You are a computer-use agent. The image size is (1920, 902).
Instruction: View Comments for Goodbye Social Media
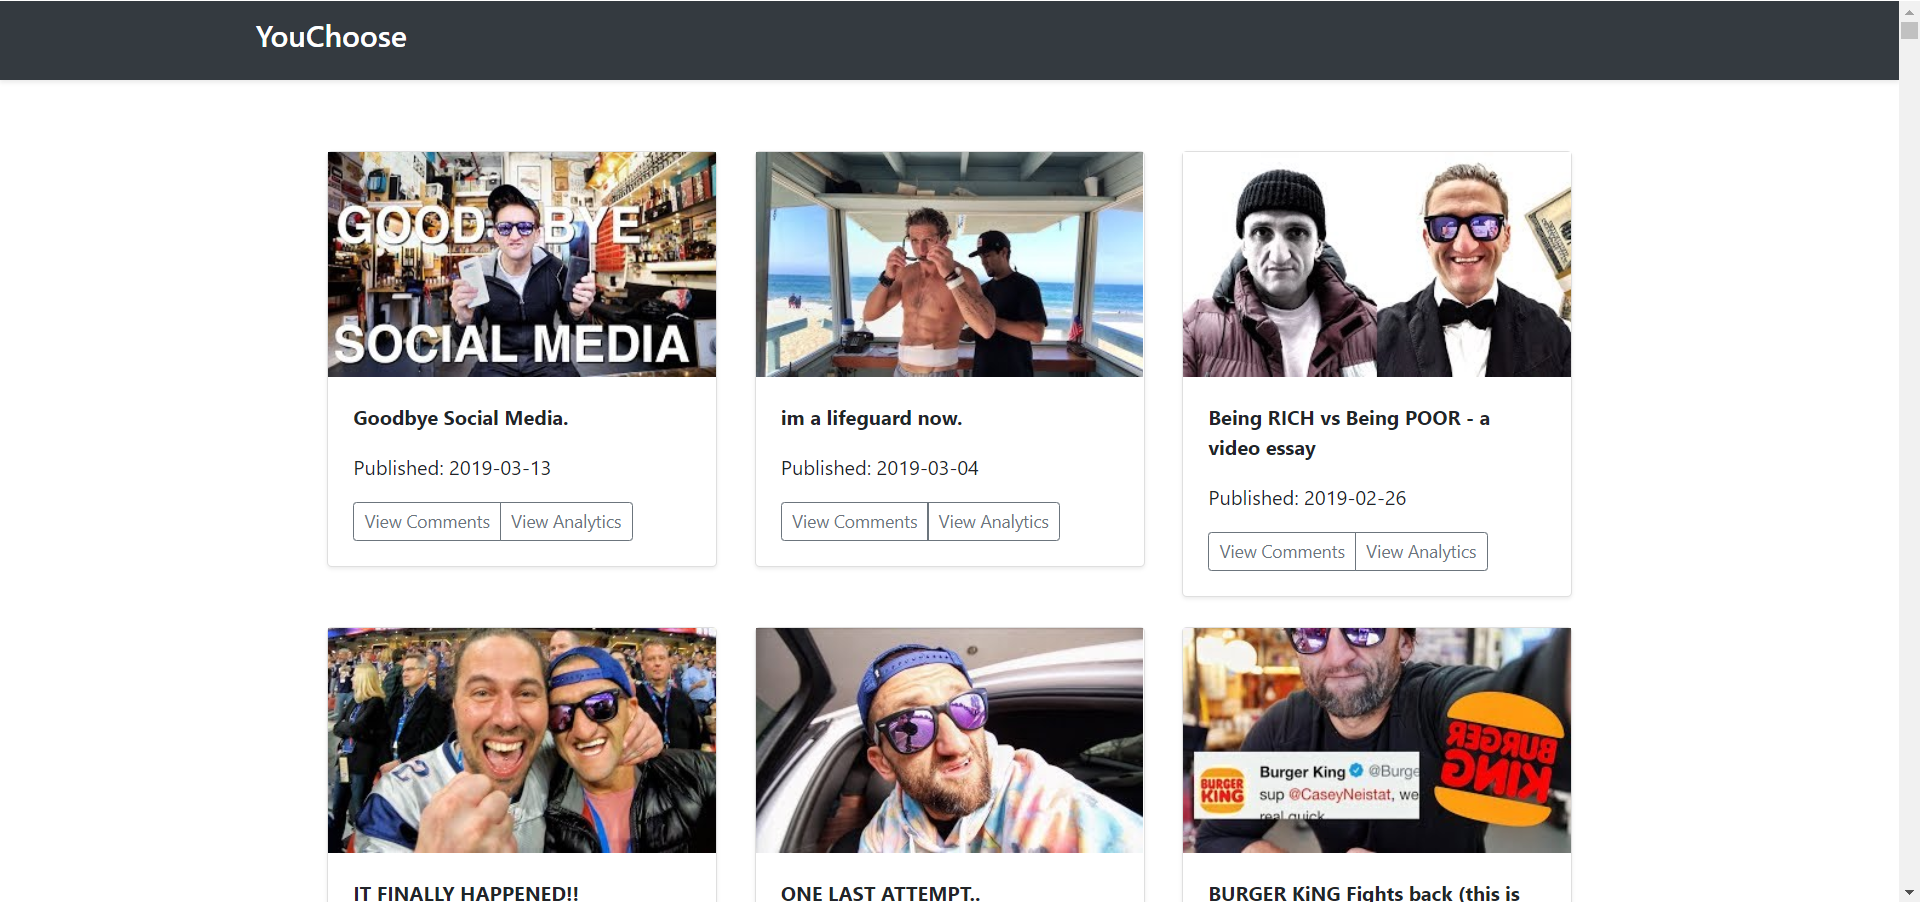click(x=427, y=522)
